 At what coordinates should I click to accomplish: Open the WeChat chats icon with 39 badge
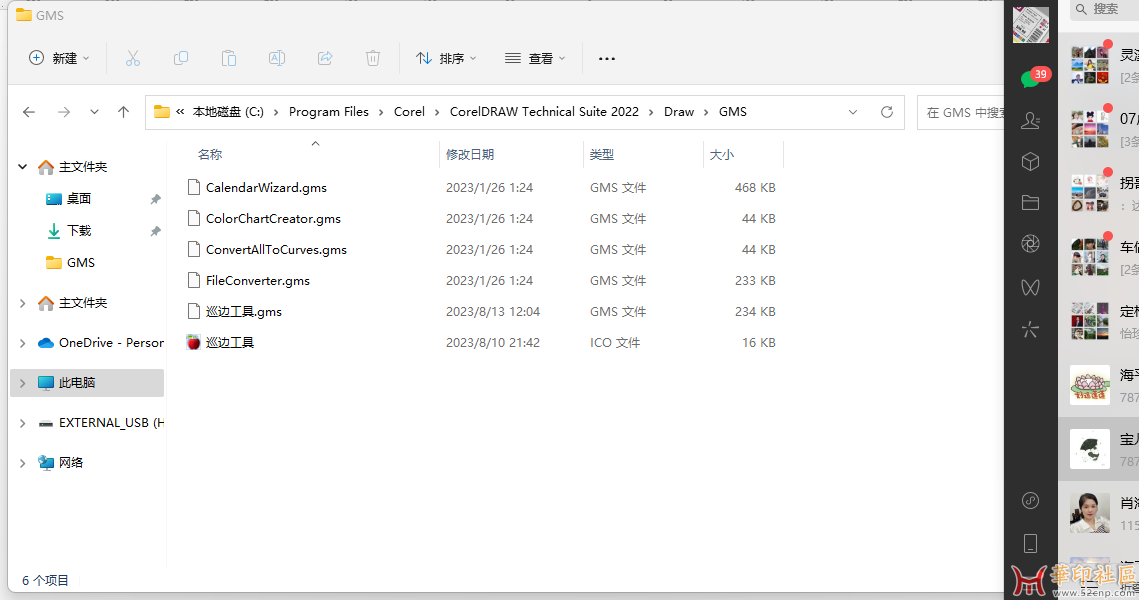[x=1031, y=78]
